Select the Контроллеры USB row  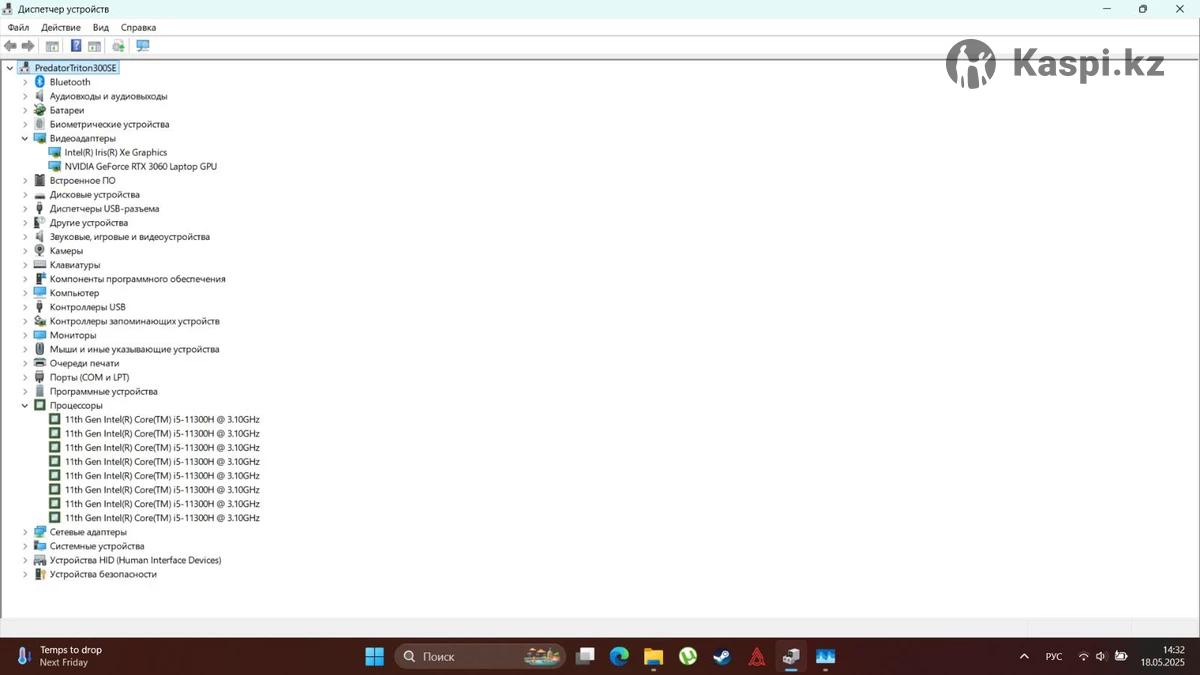tap(88, 307)
